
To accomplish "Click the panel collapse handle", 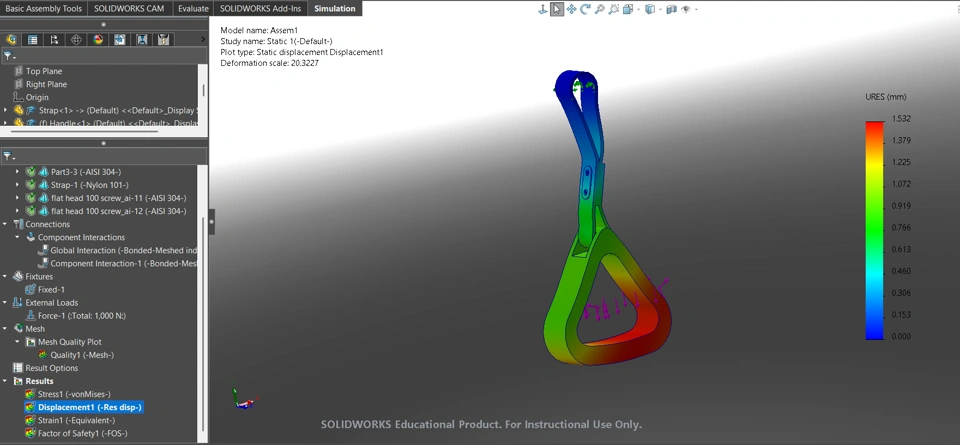I will [x=212, y=222].
